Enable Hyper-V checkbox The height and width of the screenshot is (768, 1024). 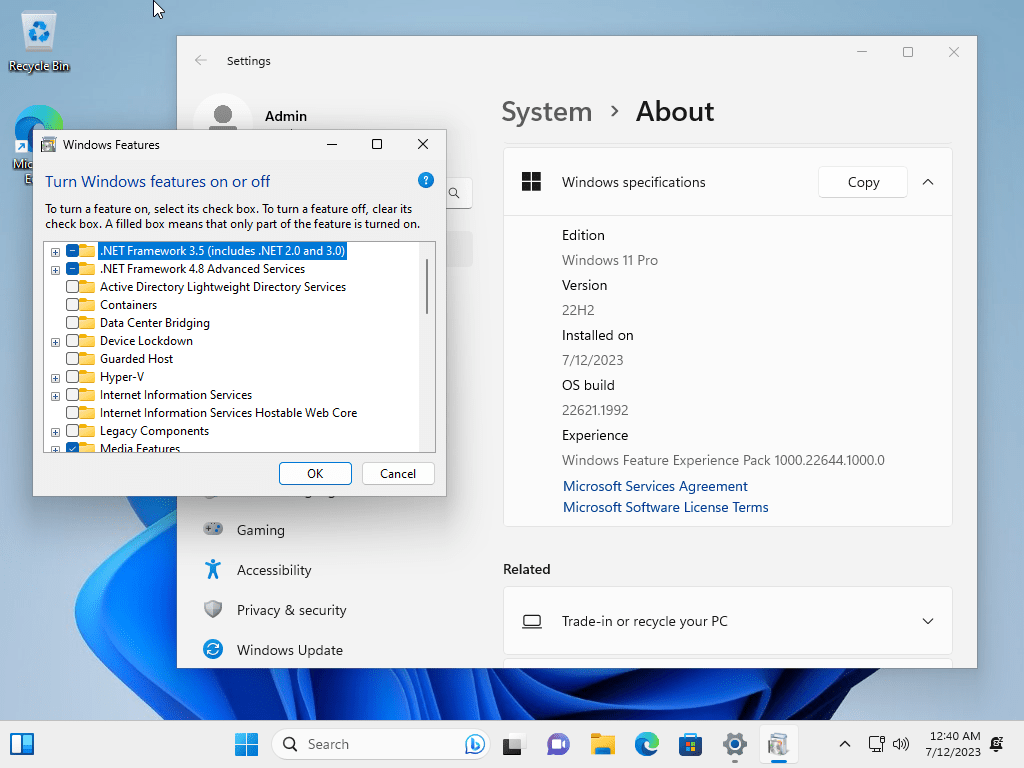[x=72, y=377]
